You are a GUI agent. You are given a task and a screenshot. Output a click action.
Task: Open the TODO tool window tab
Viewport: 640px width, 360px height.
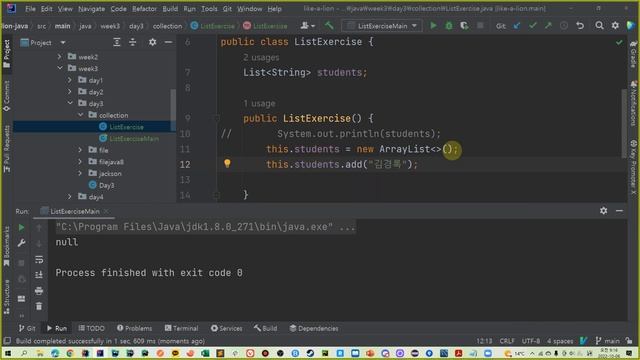[x=91, y=328]
